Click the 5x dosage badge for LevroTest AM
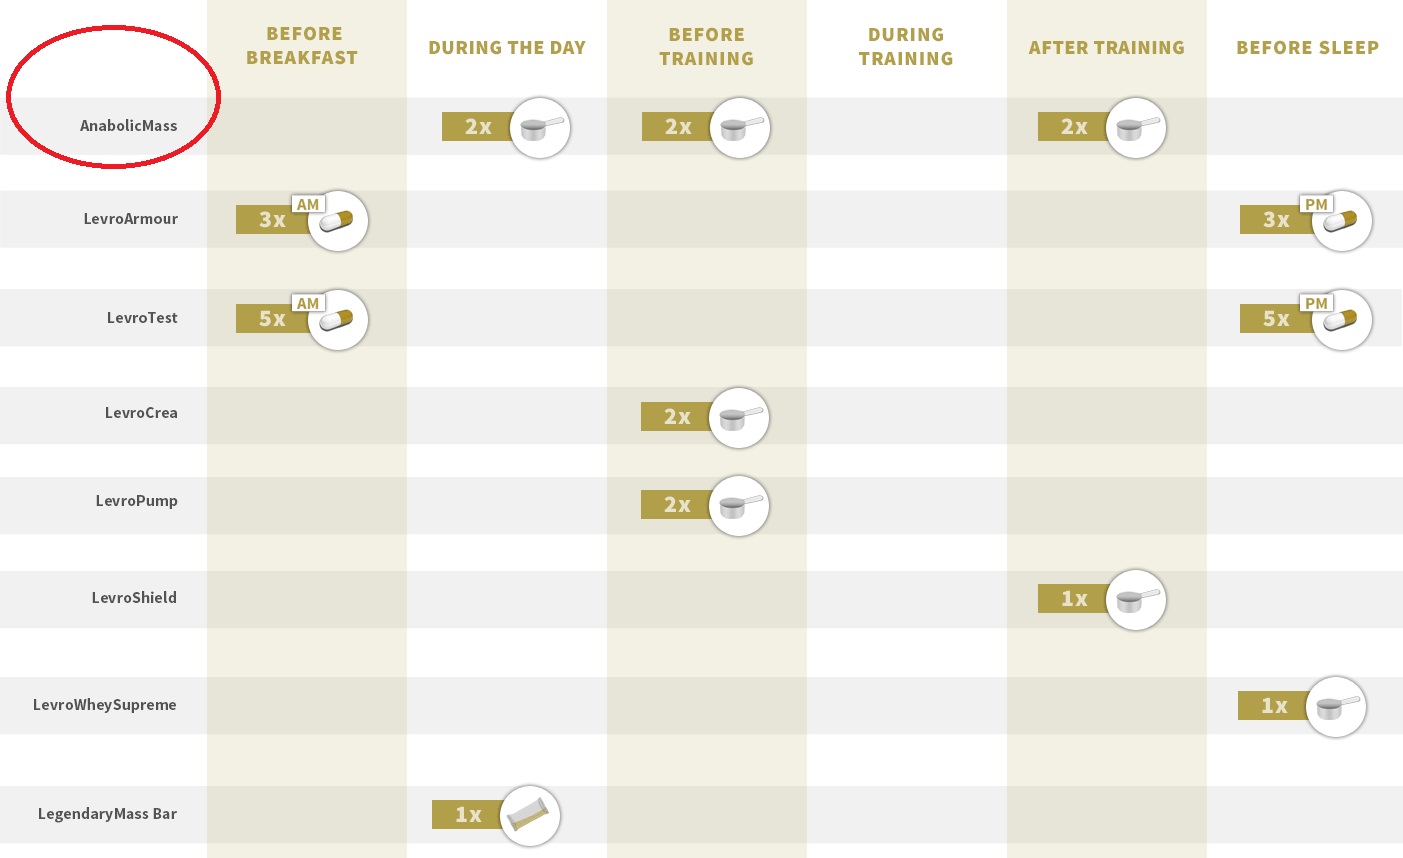The width and height of the screenshot is (1403, 858). click(x=272, y=319)
